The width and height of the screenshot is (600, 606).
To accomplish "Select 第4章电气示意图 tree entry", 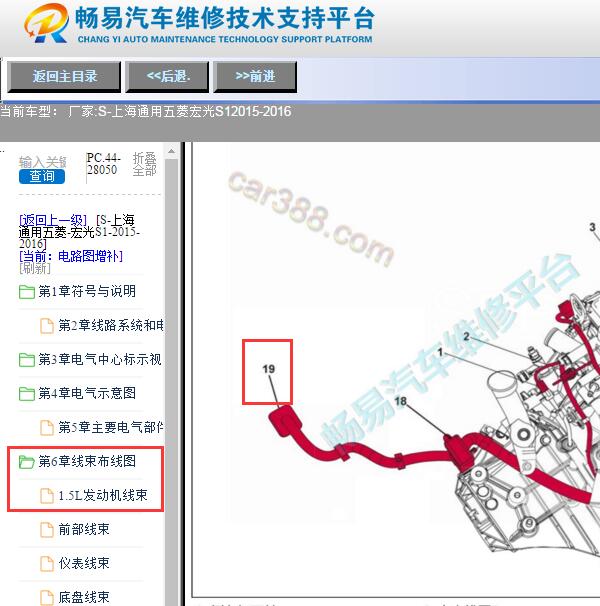I will pyautogui.click(x=87, y=393).
